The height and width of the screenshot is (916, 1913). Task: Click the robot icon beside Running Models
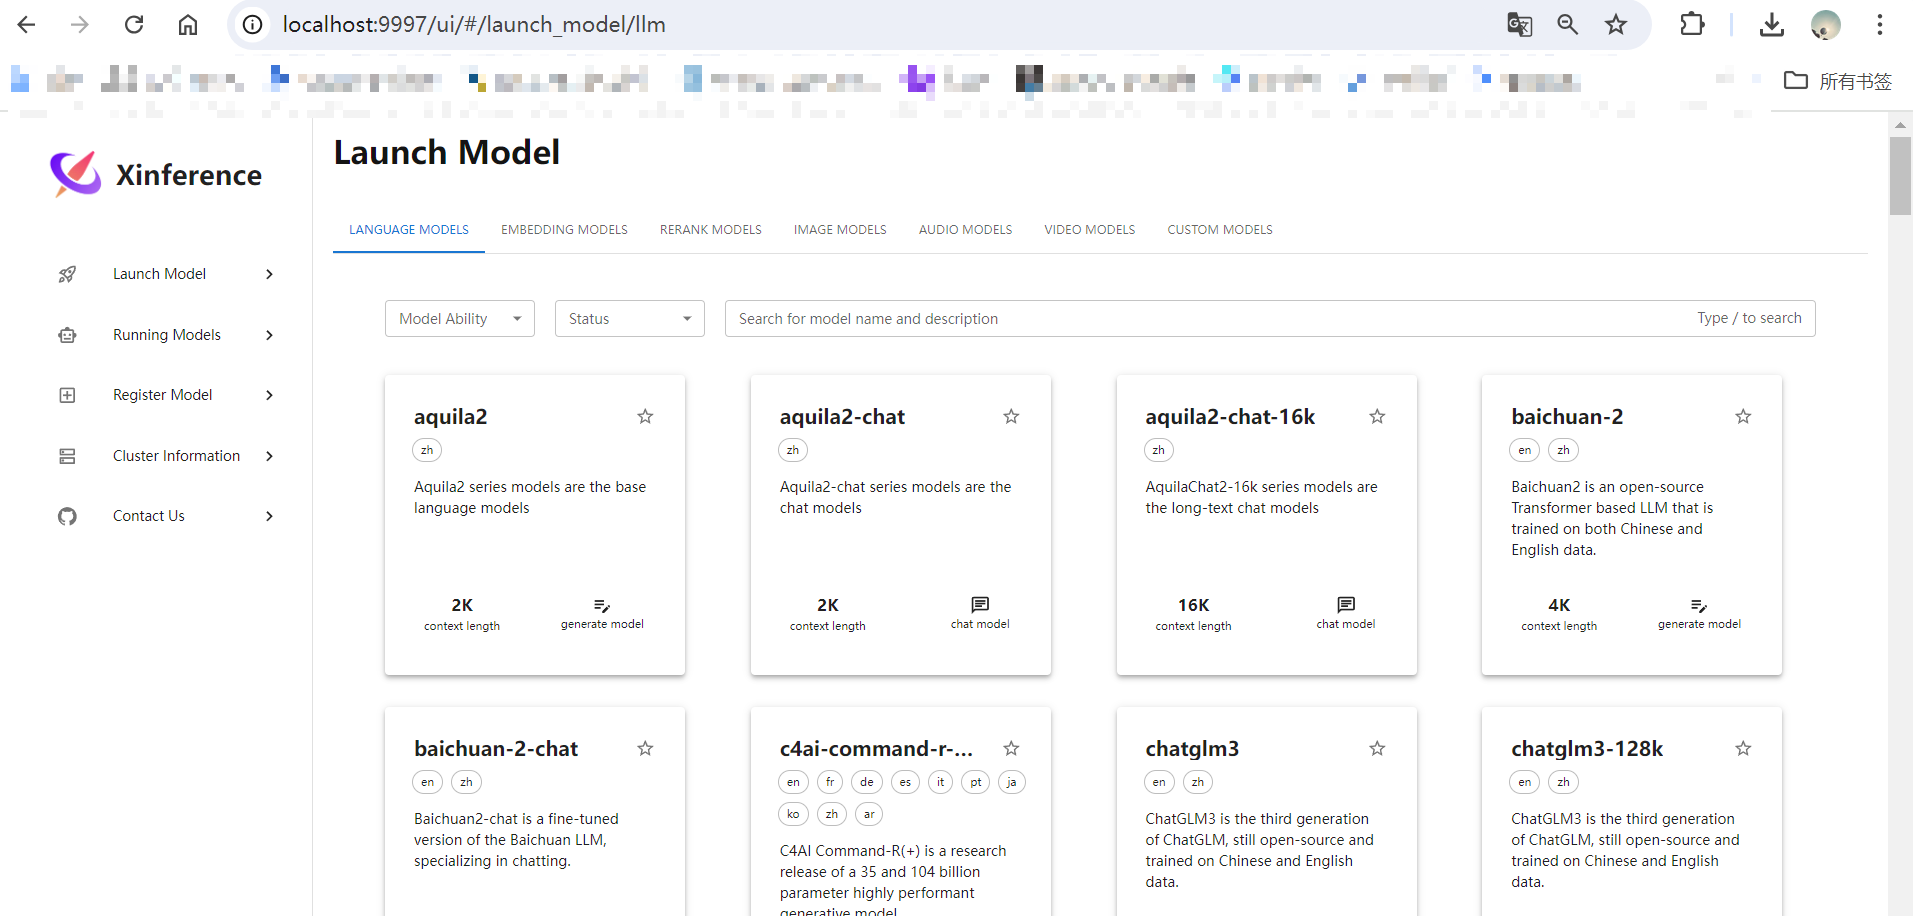[67, 335]
